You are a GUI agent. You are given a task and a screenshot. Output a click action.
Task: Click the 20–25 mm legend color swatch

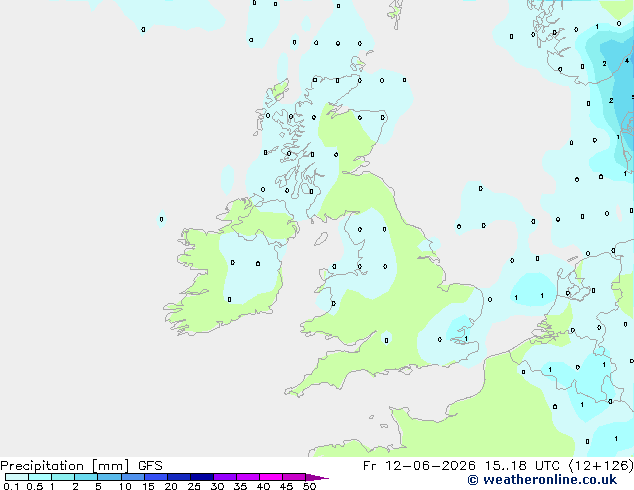coord(178,477)
